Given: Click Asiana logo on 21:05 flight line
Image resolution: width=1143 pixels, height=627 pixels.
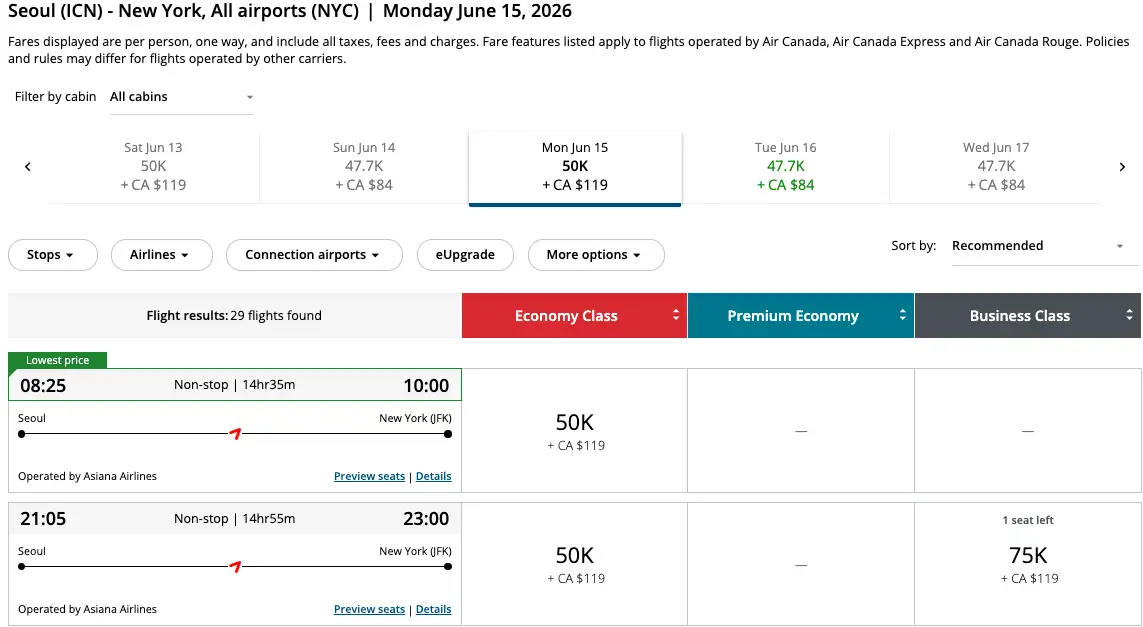Looking at the screenshot, I should click(x=236, y=567).
